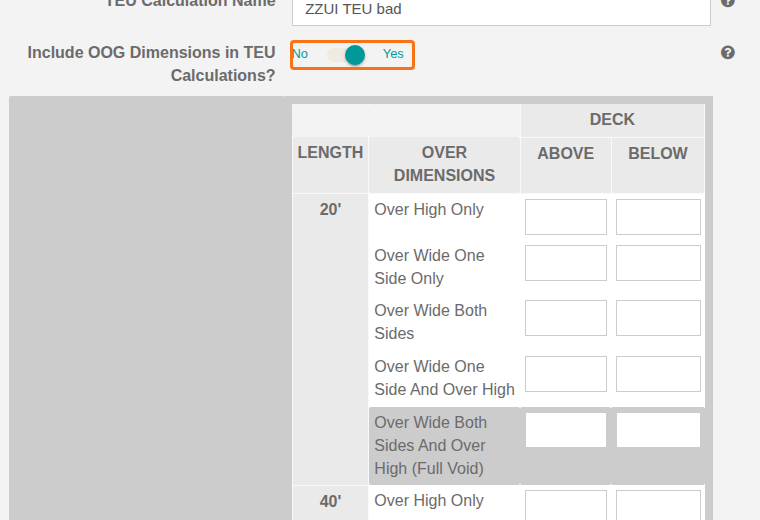The height and width of the screenshot is (520, 760).
Task: Select the 40' length row label
Action: coord(330,501)
